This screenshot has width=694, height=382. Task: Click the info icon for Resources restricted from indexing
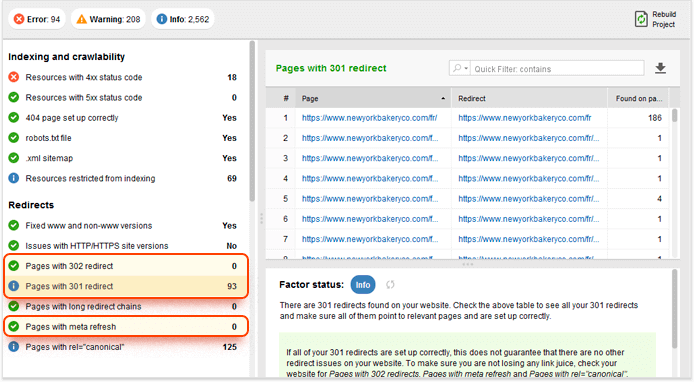pyautogui.click(x=14, y=178)
